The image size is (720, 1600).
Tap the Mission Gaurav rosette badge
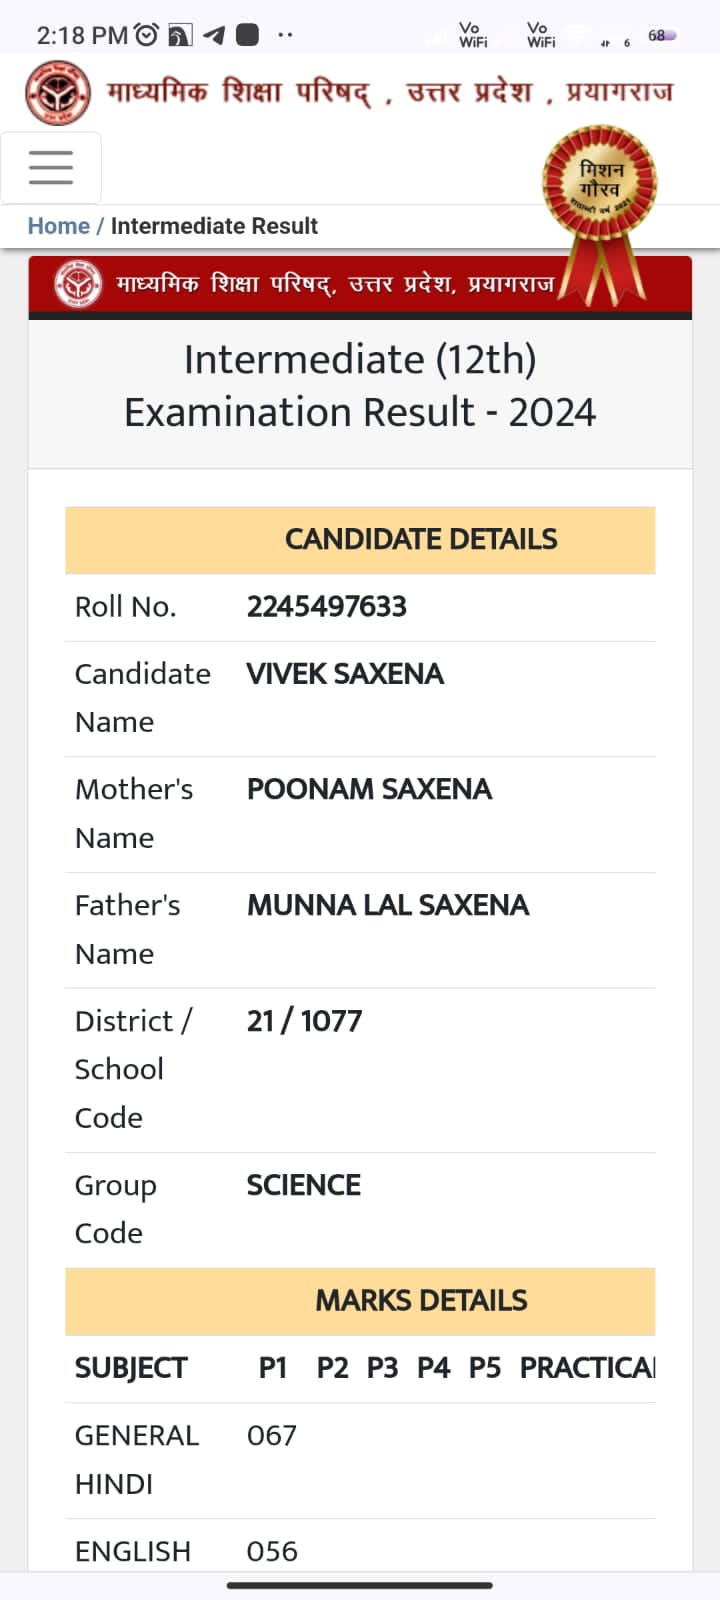pos(600,184)
